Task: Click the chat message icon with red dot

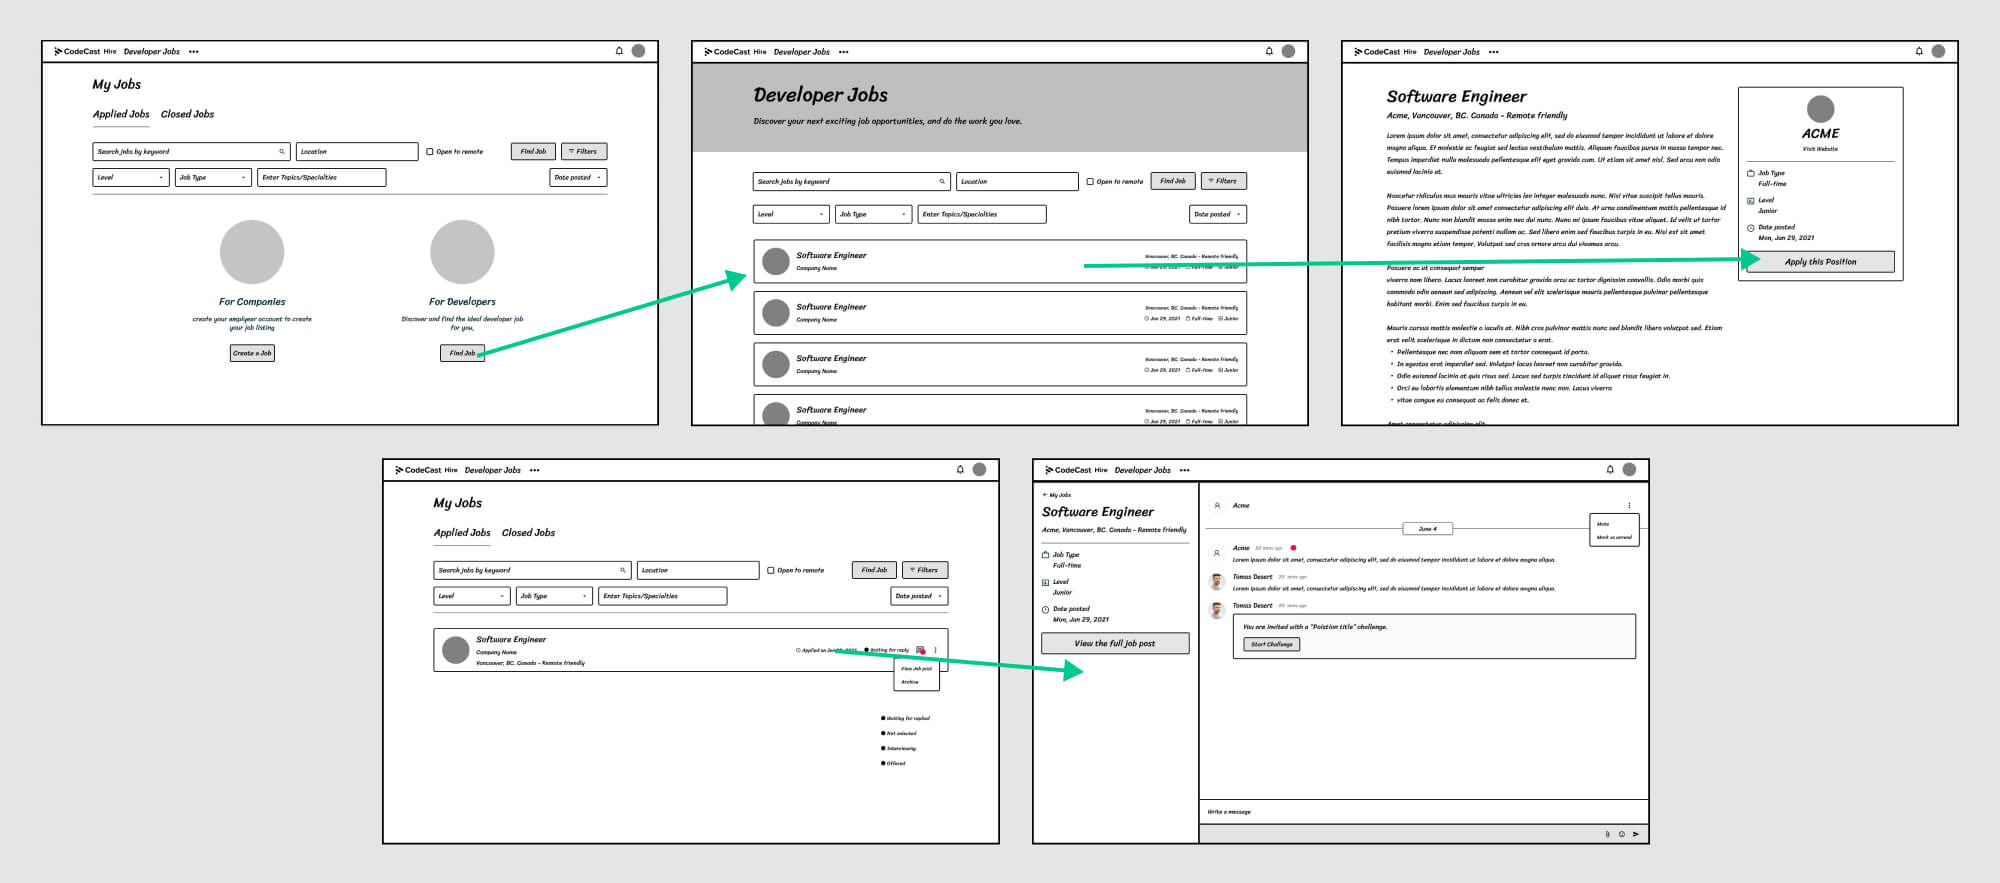Action: coord(920,650)
